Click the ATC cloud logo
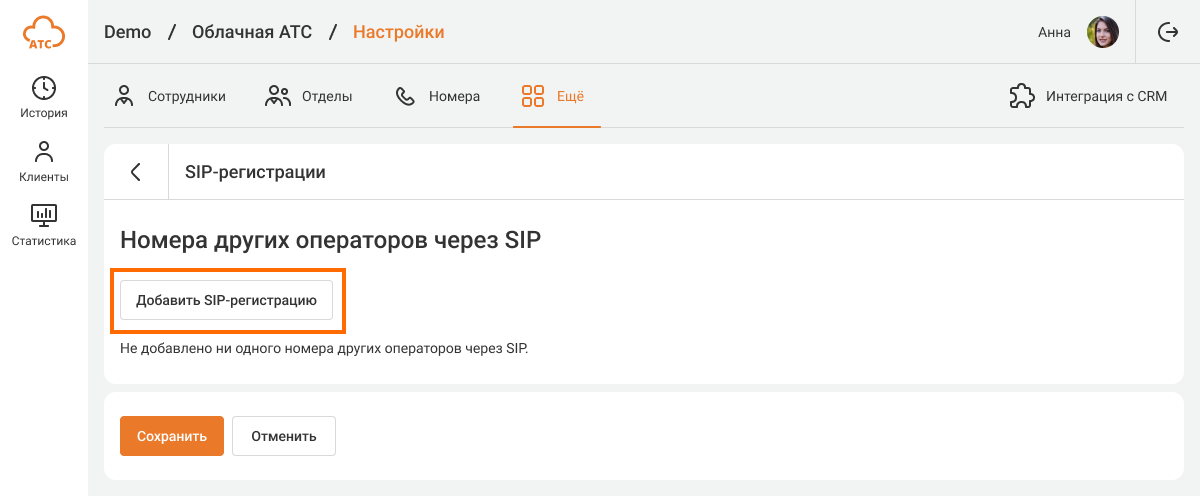Screen dimensions: 1200x496 click(43, 32)
